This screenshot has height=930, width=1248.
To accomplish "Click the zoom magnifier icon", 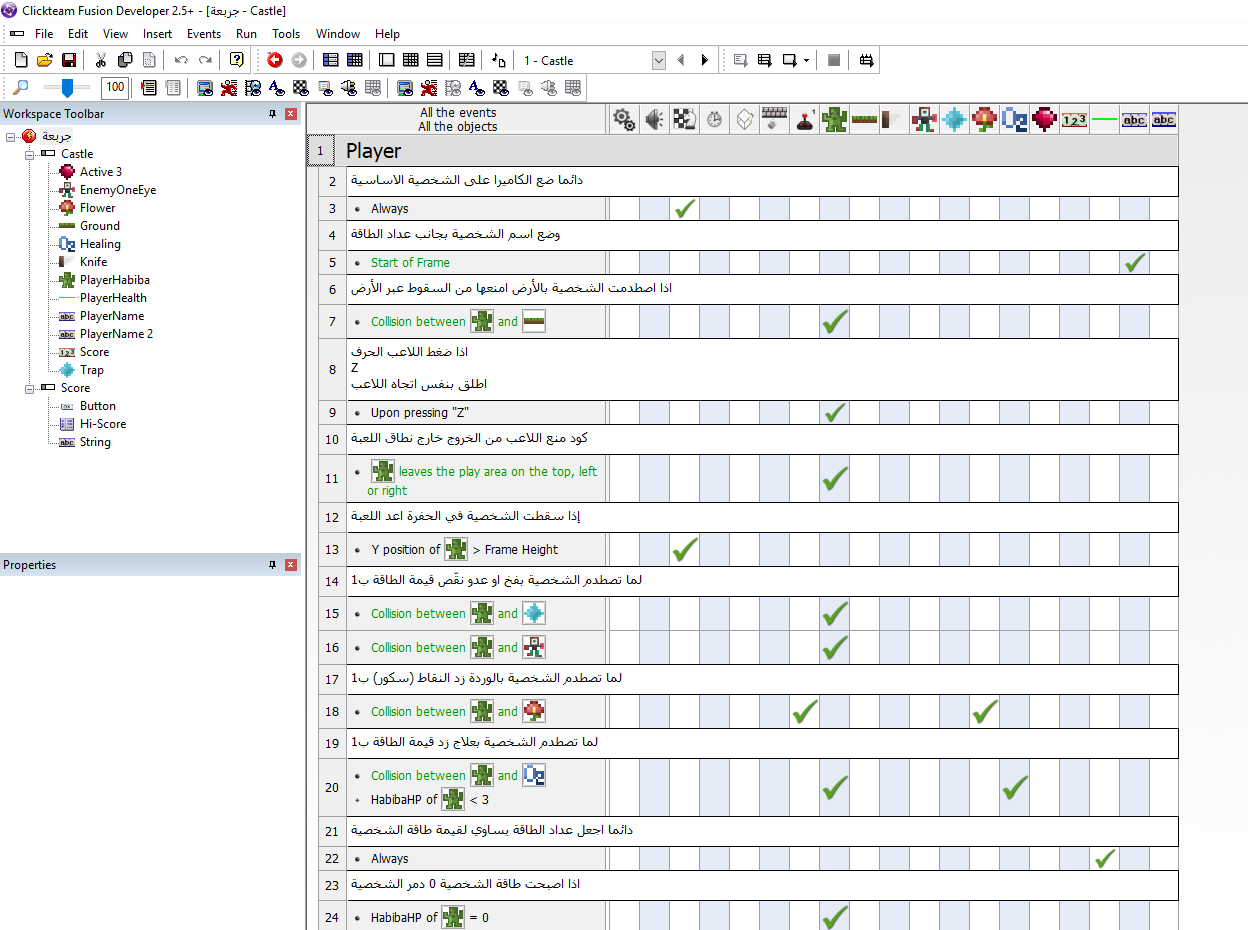I will (x=21, y=87).
